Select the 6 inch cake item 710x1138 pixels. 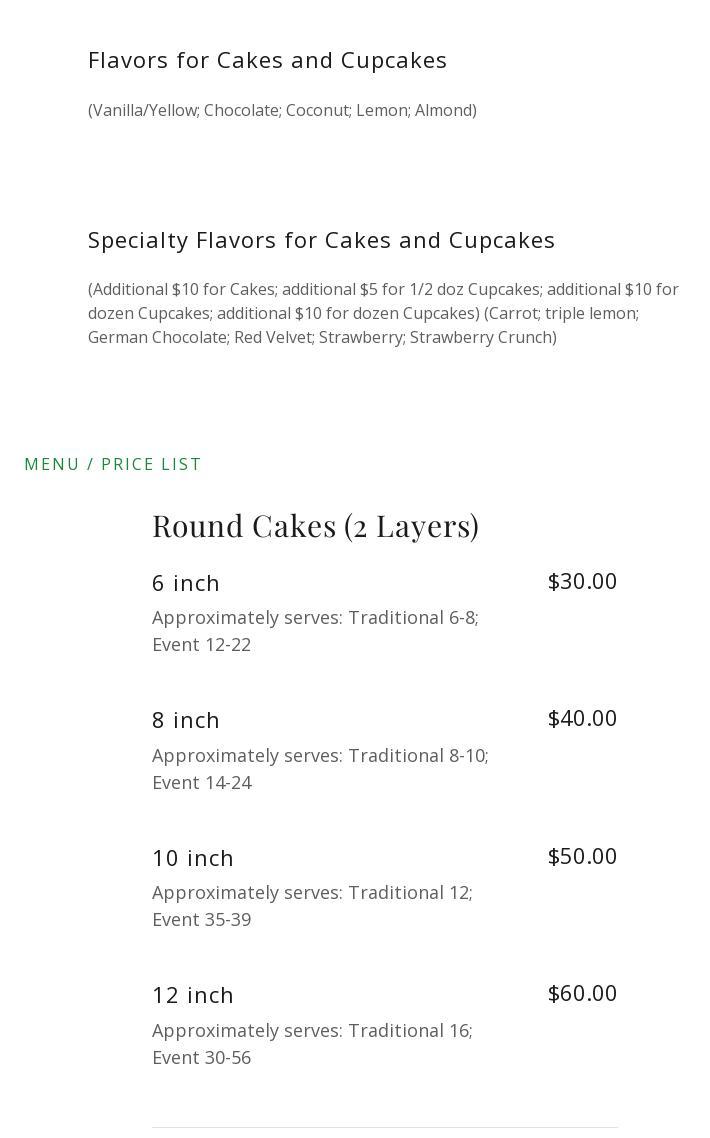click(x=186, y=583)
